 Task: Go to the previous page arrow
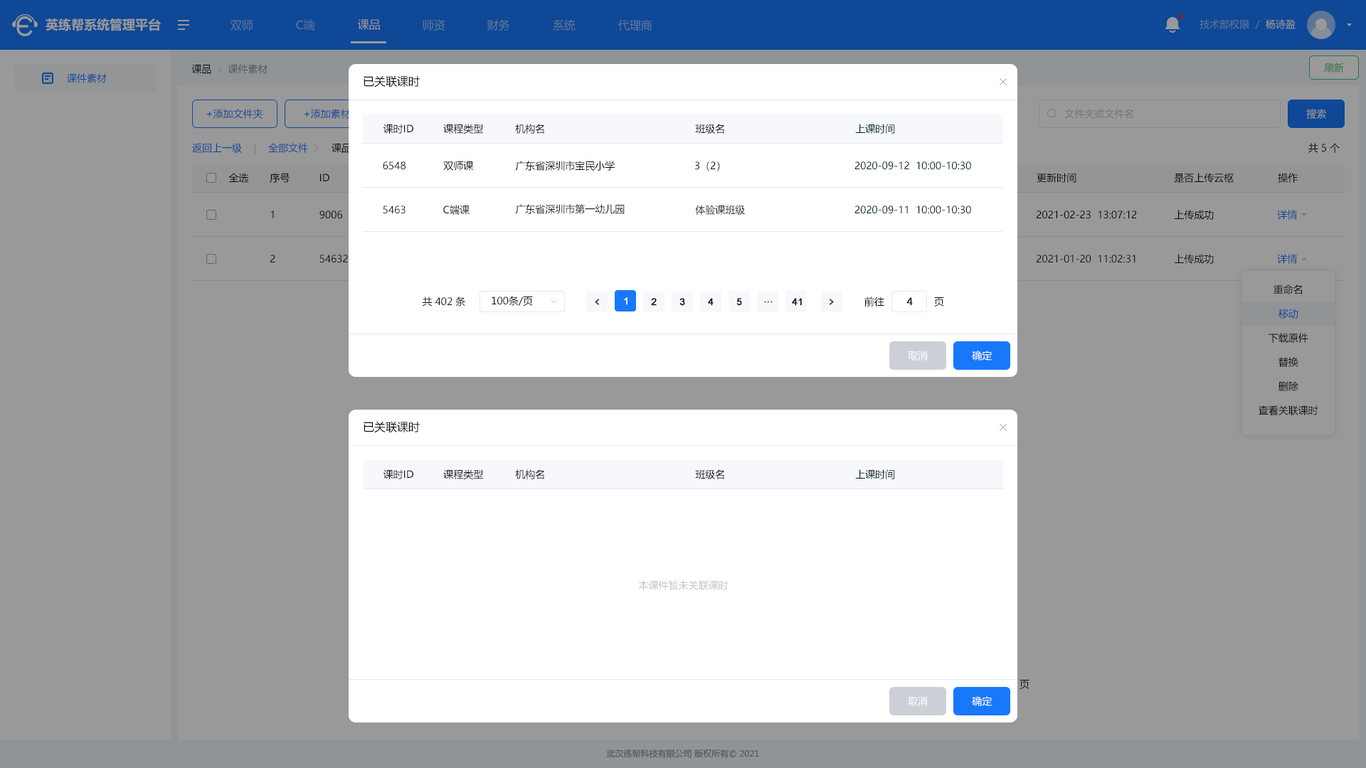coord(597,301)
